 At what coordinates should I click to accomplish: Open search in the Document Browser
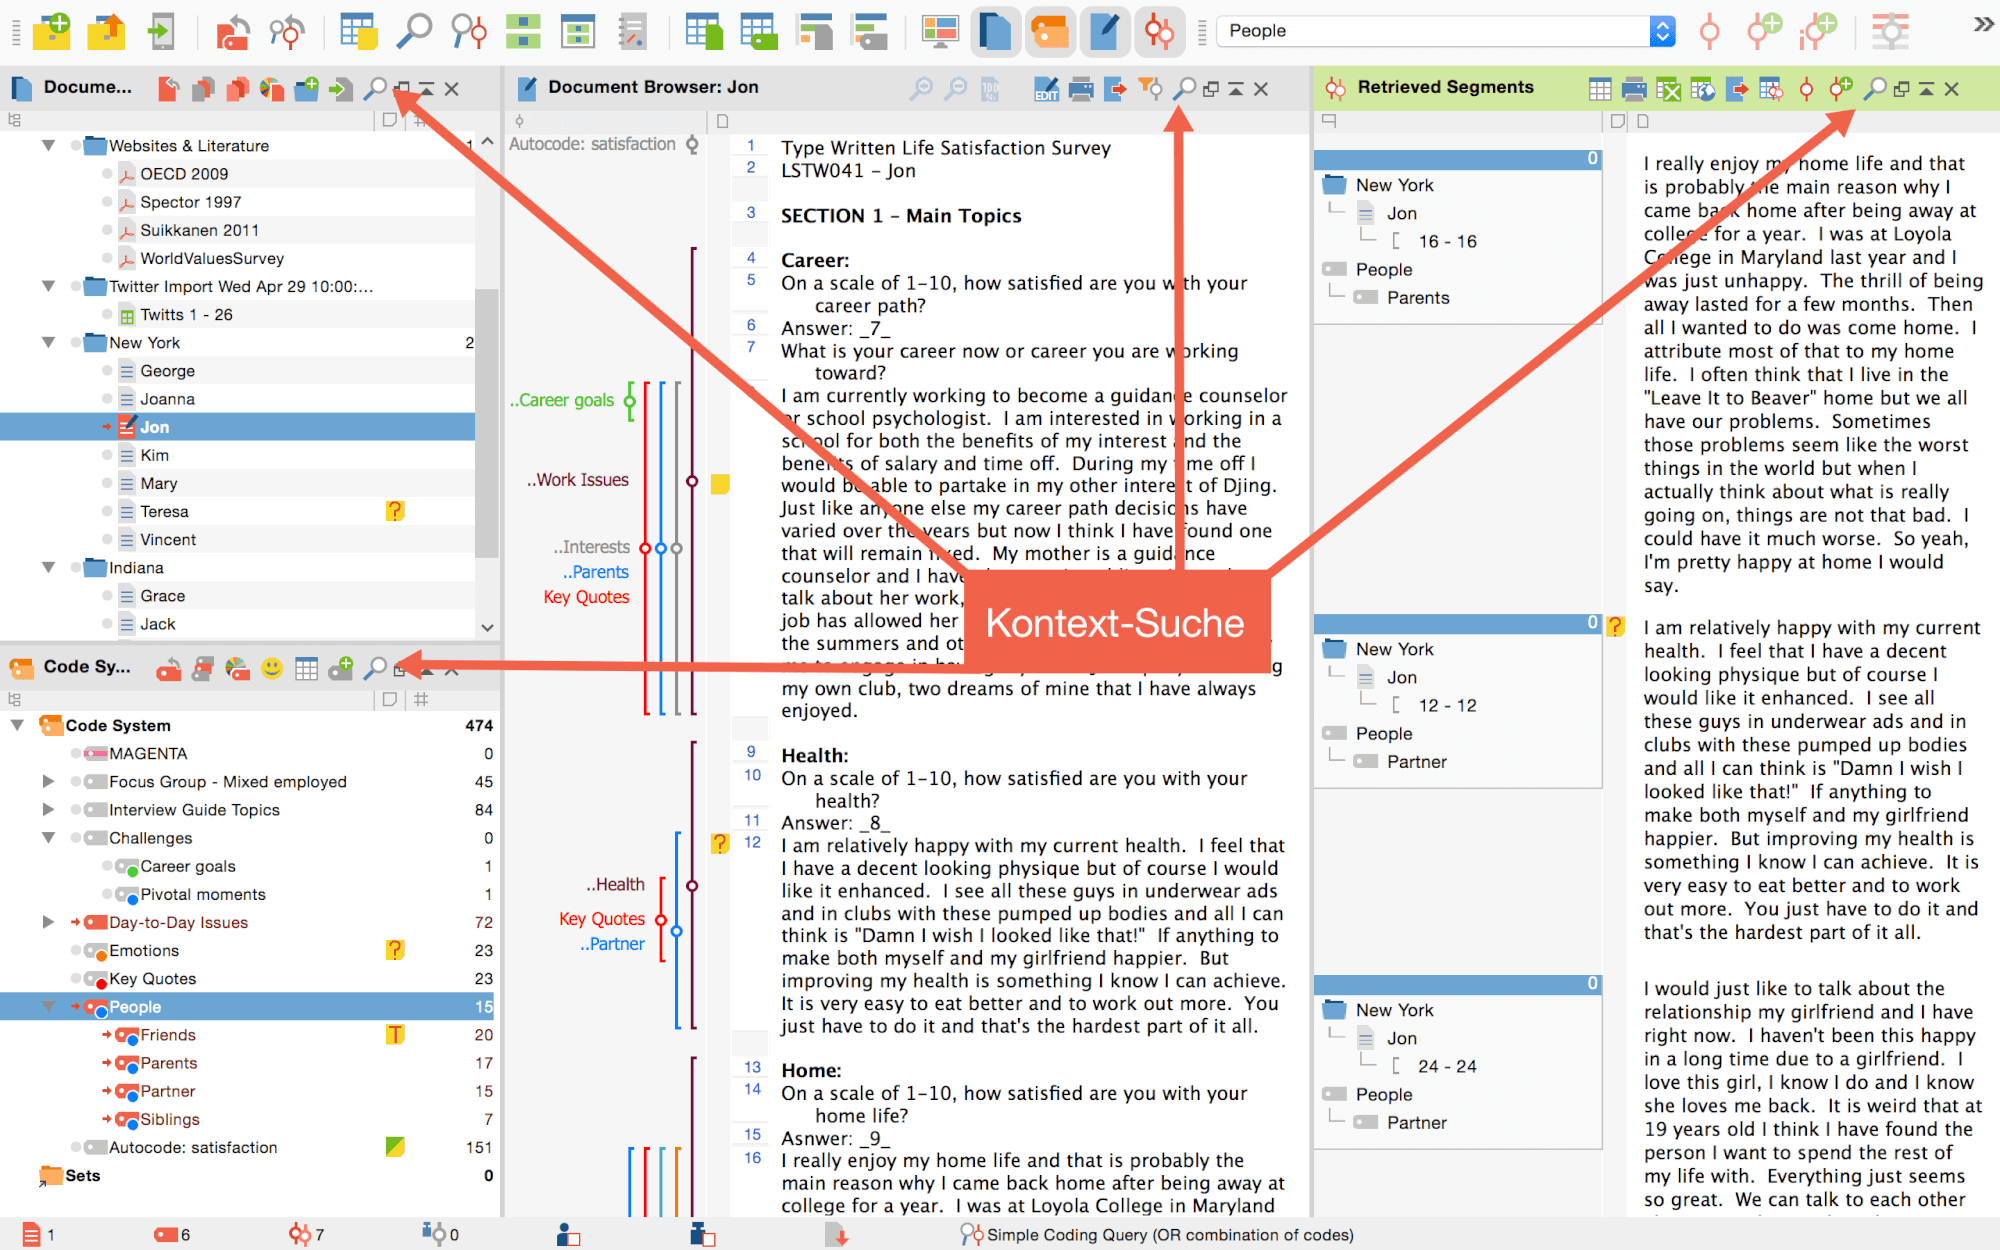point(1184,89)
